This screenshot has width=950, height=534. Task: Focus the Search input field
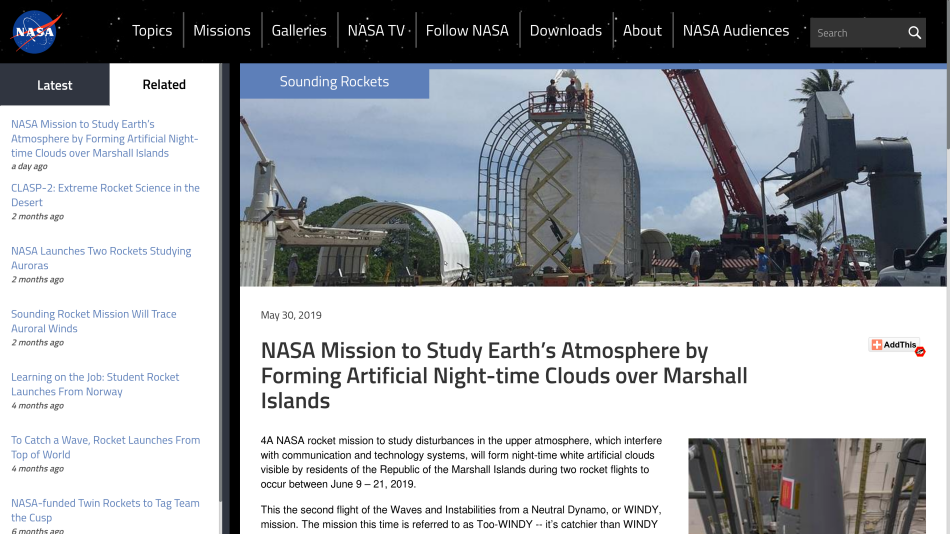click(857, 33)
